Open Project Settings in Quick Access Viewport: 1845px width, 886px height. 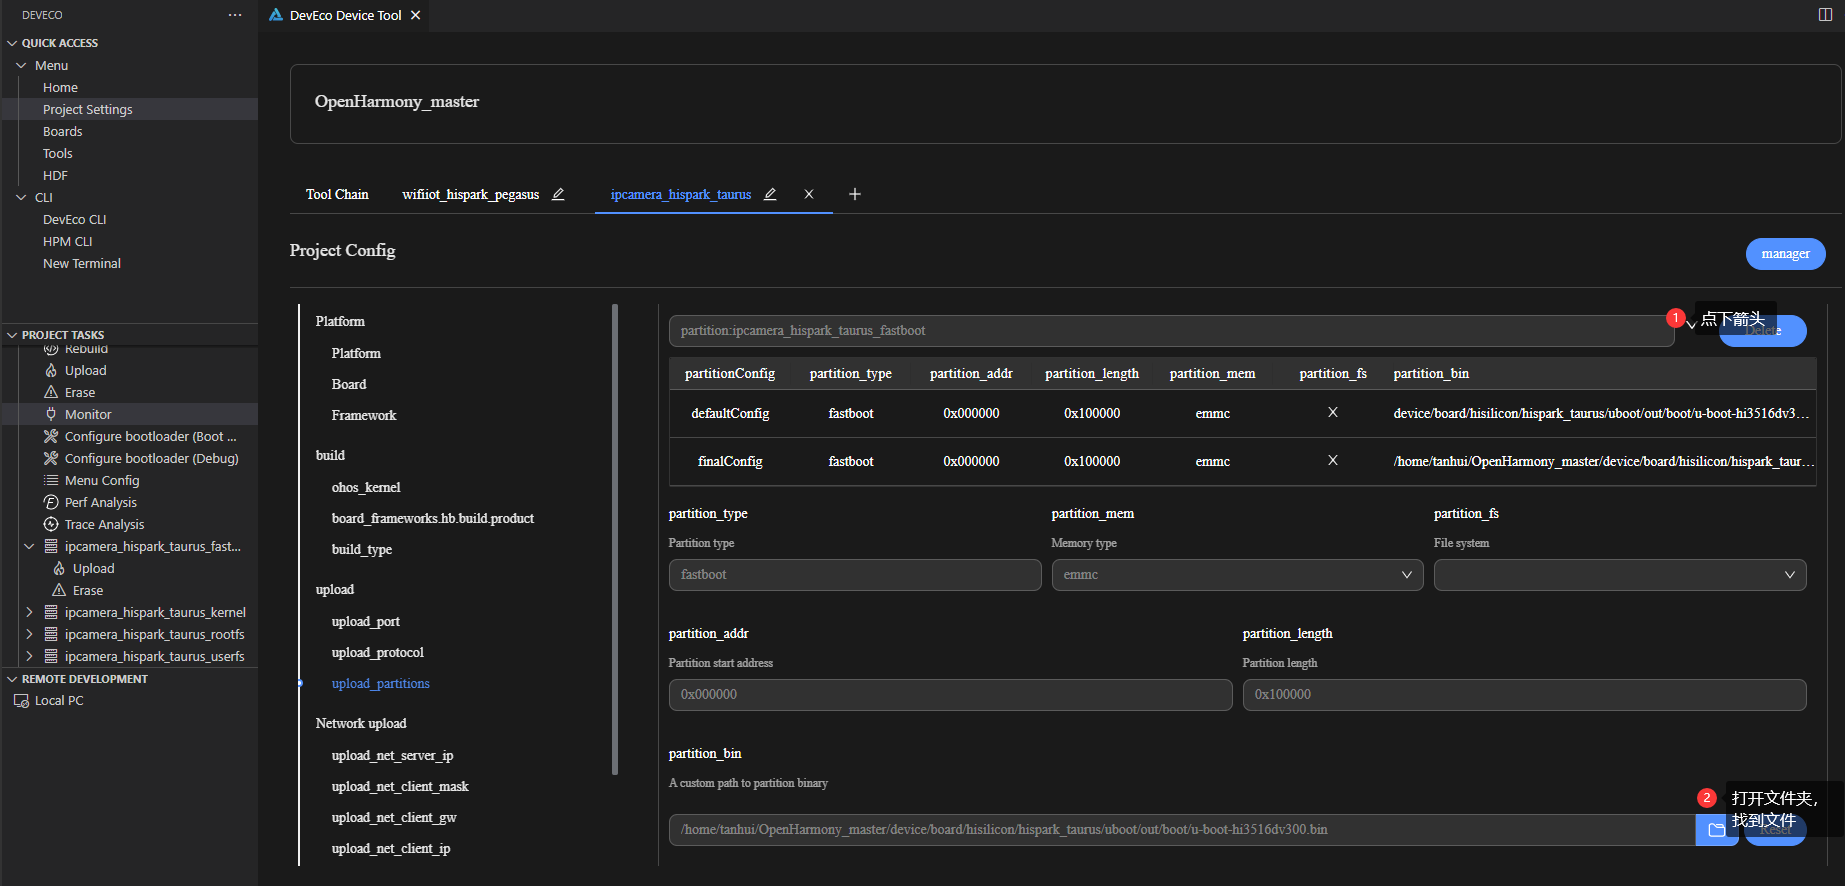[88, 109]
